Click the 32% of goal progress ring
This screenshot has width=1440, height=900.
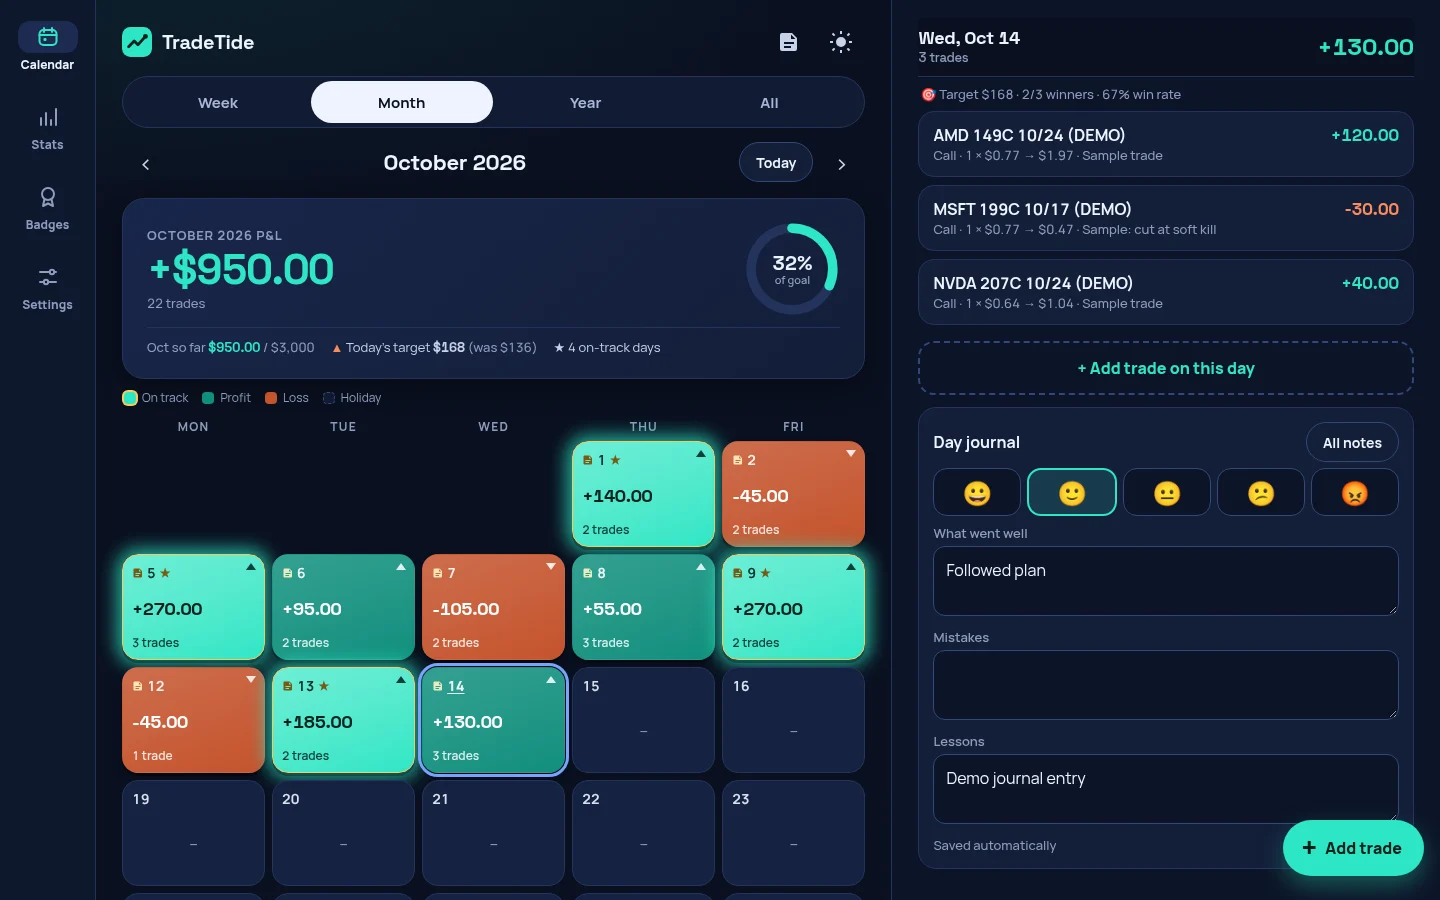tap(792, 269)
